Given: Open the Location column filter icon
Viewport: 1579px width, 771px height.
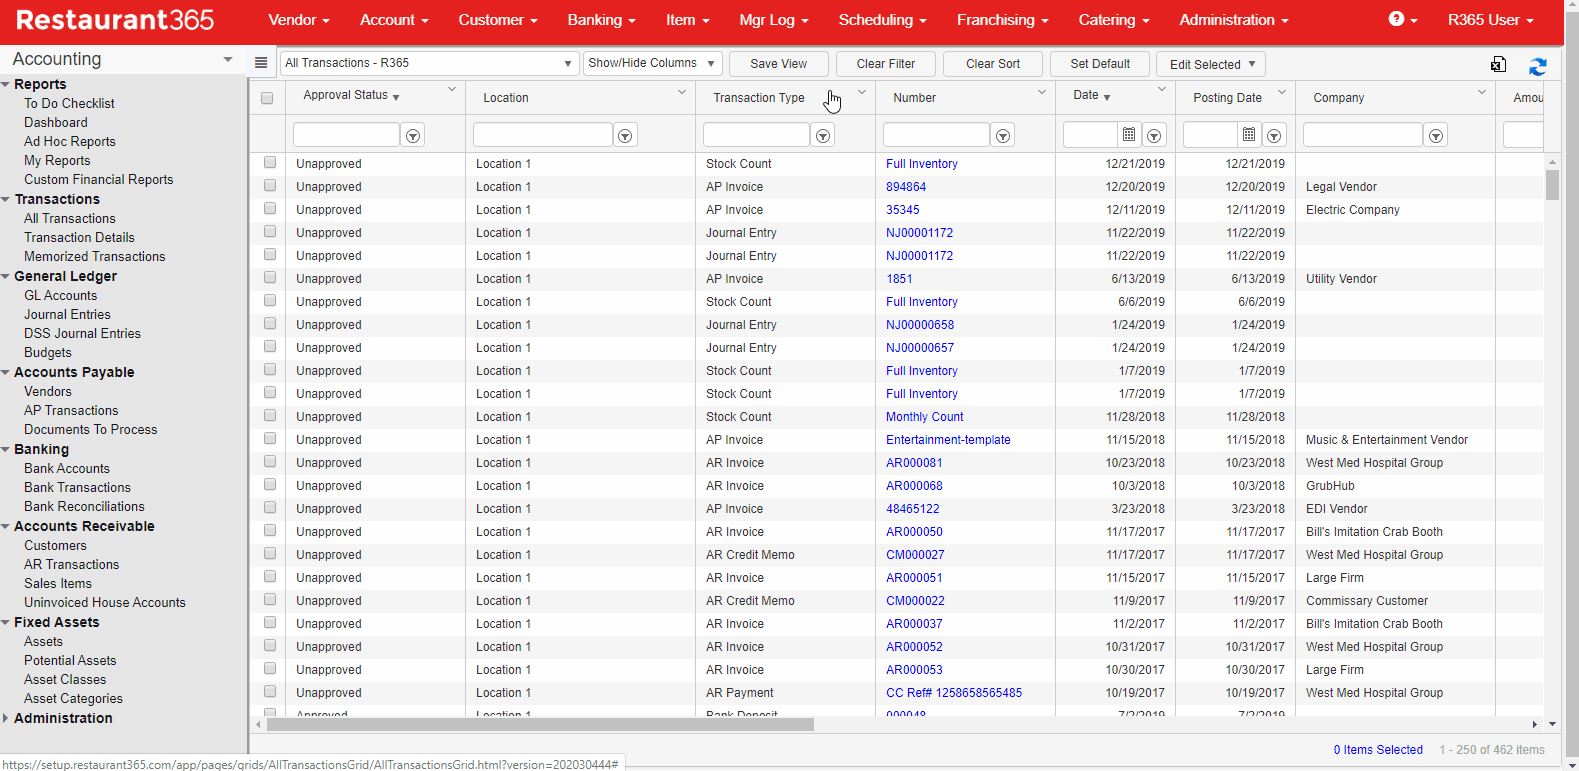Looking at the screenshot, I should tap(625, 136).
